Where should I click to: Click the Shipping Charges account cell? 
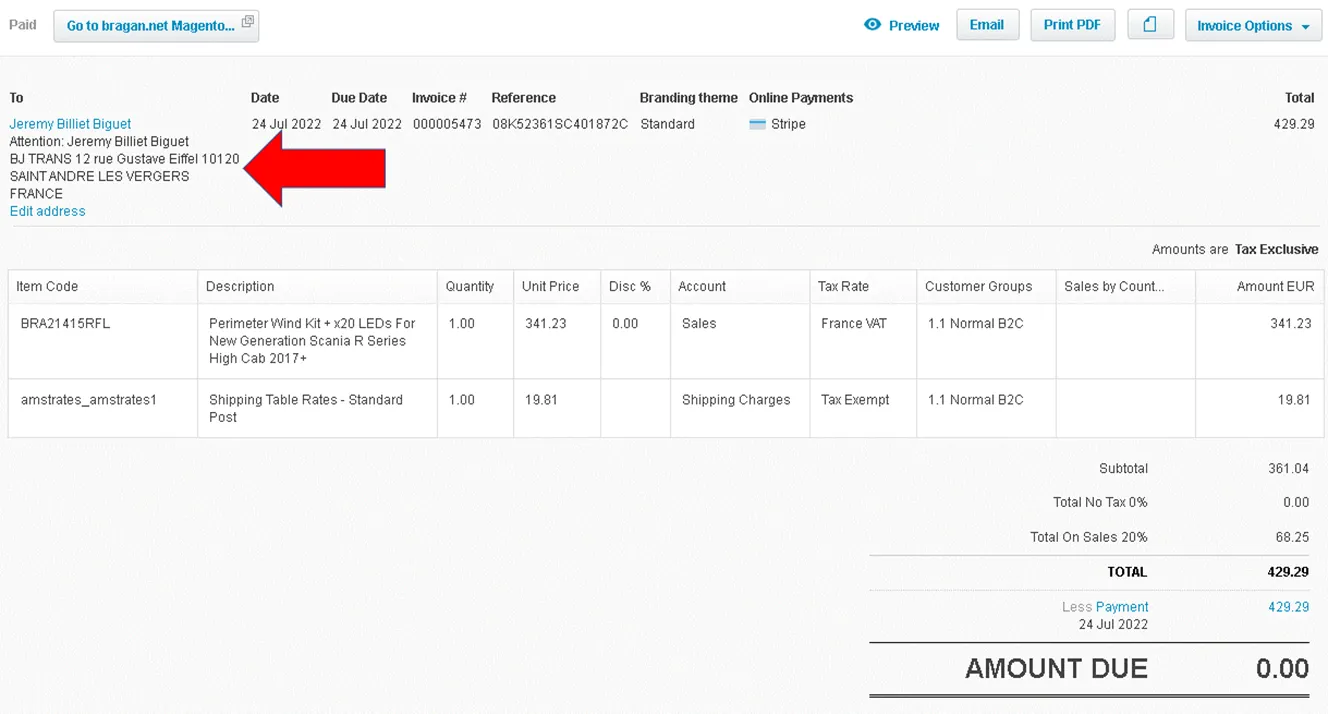tap(740, 408)
